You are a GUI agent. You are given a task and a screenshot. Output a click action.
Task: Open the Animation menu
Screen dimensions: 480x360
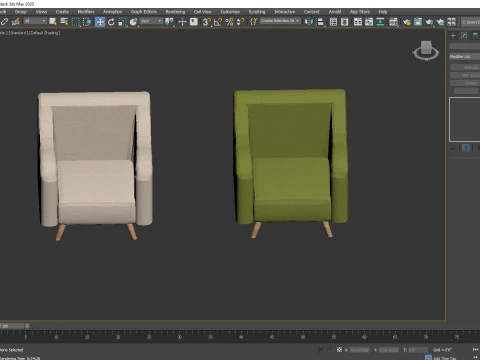pos(112,12)
